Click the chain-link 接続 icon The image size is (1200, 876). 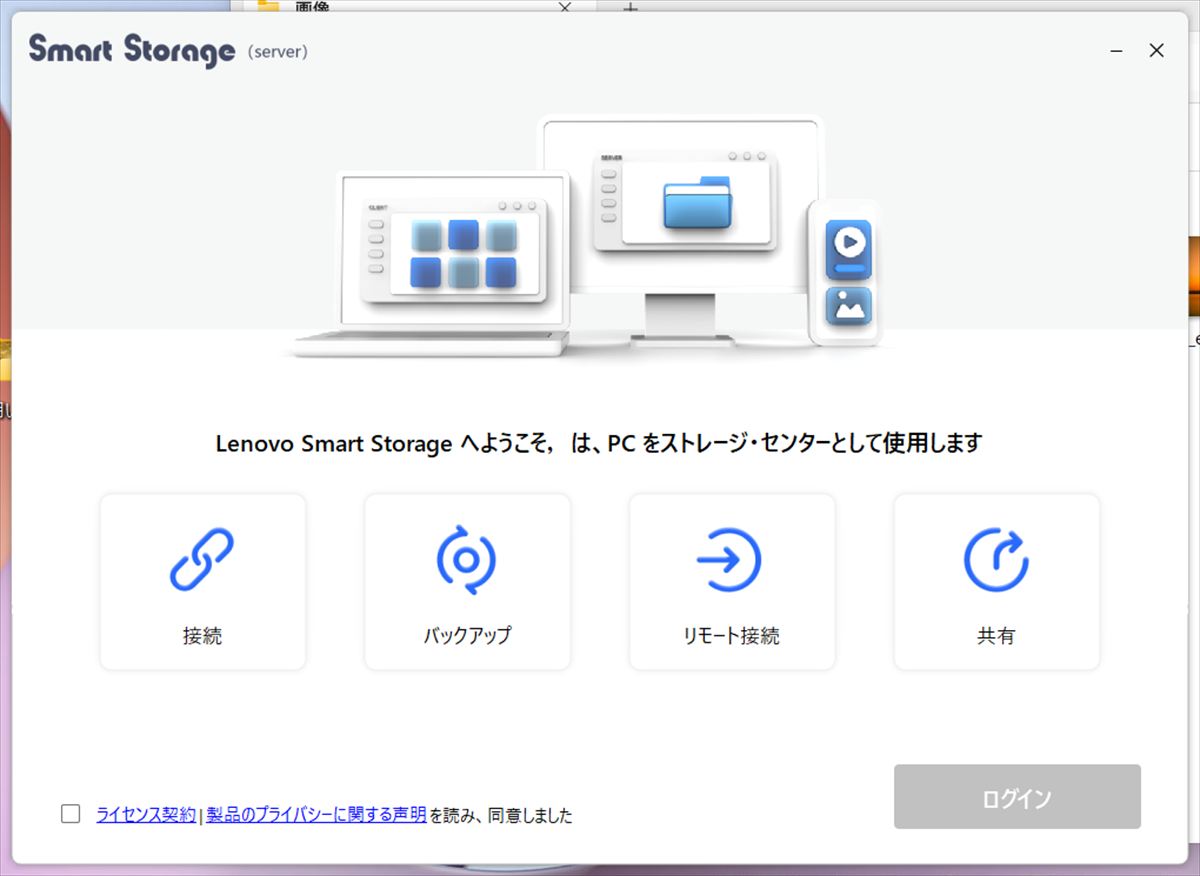click(x=202, y=559)
